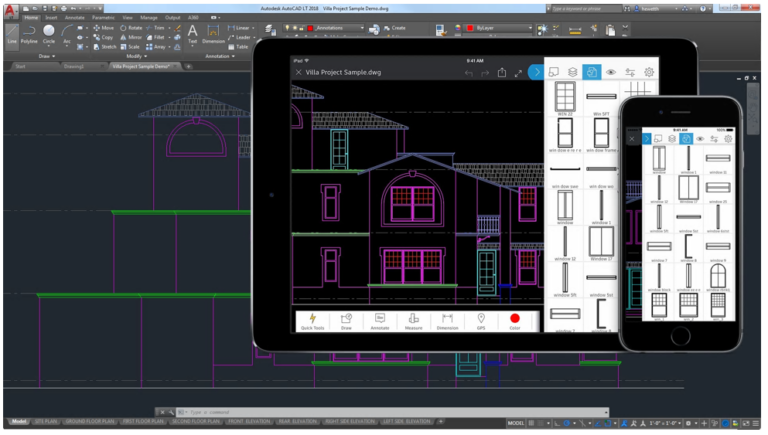Screen dimensions: 768x435
Task: Activate the Fillet tool
Action: [x=155, y=37]
